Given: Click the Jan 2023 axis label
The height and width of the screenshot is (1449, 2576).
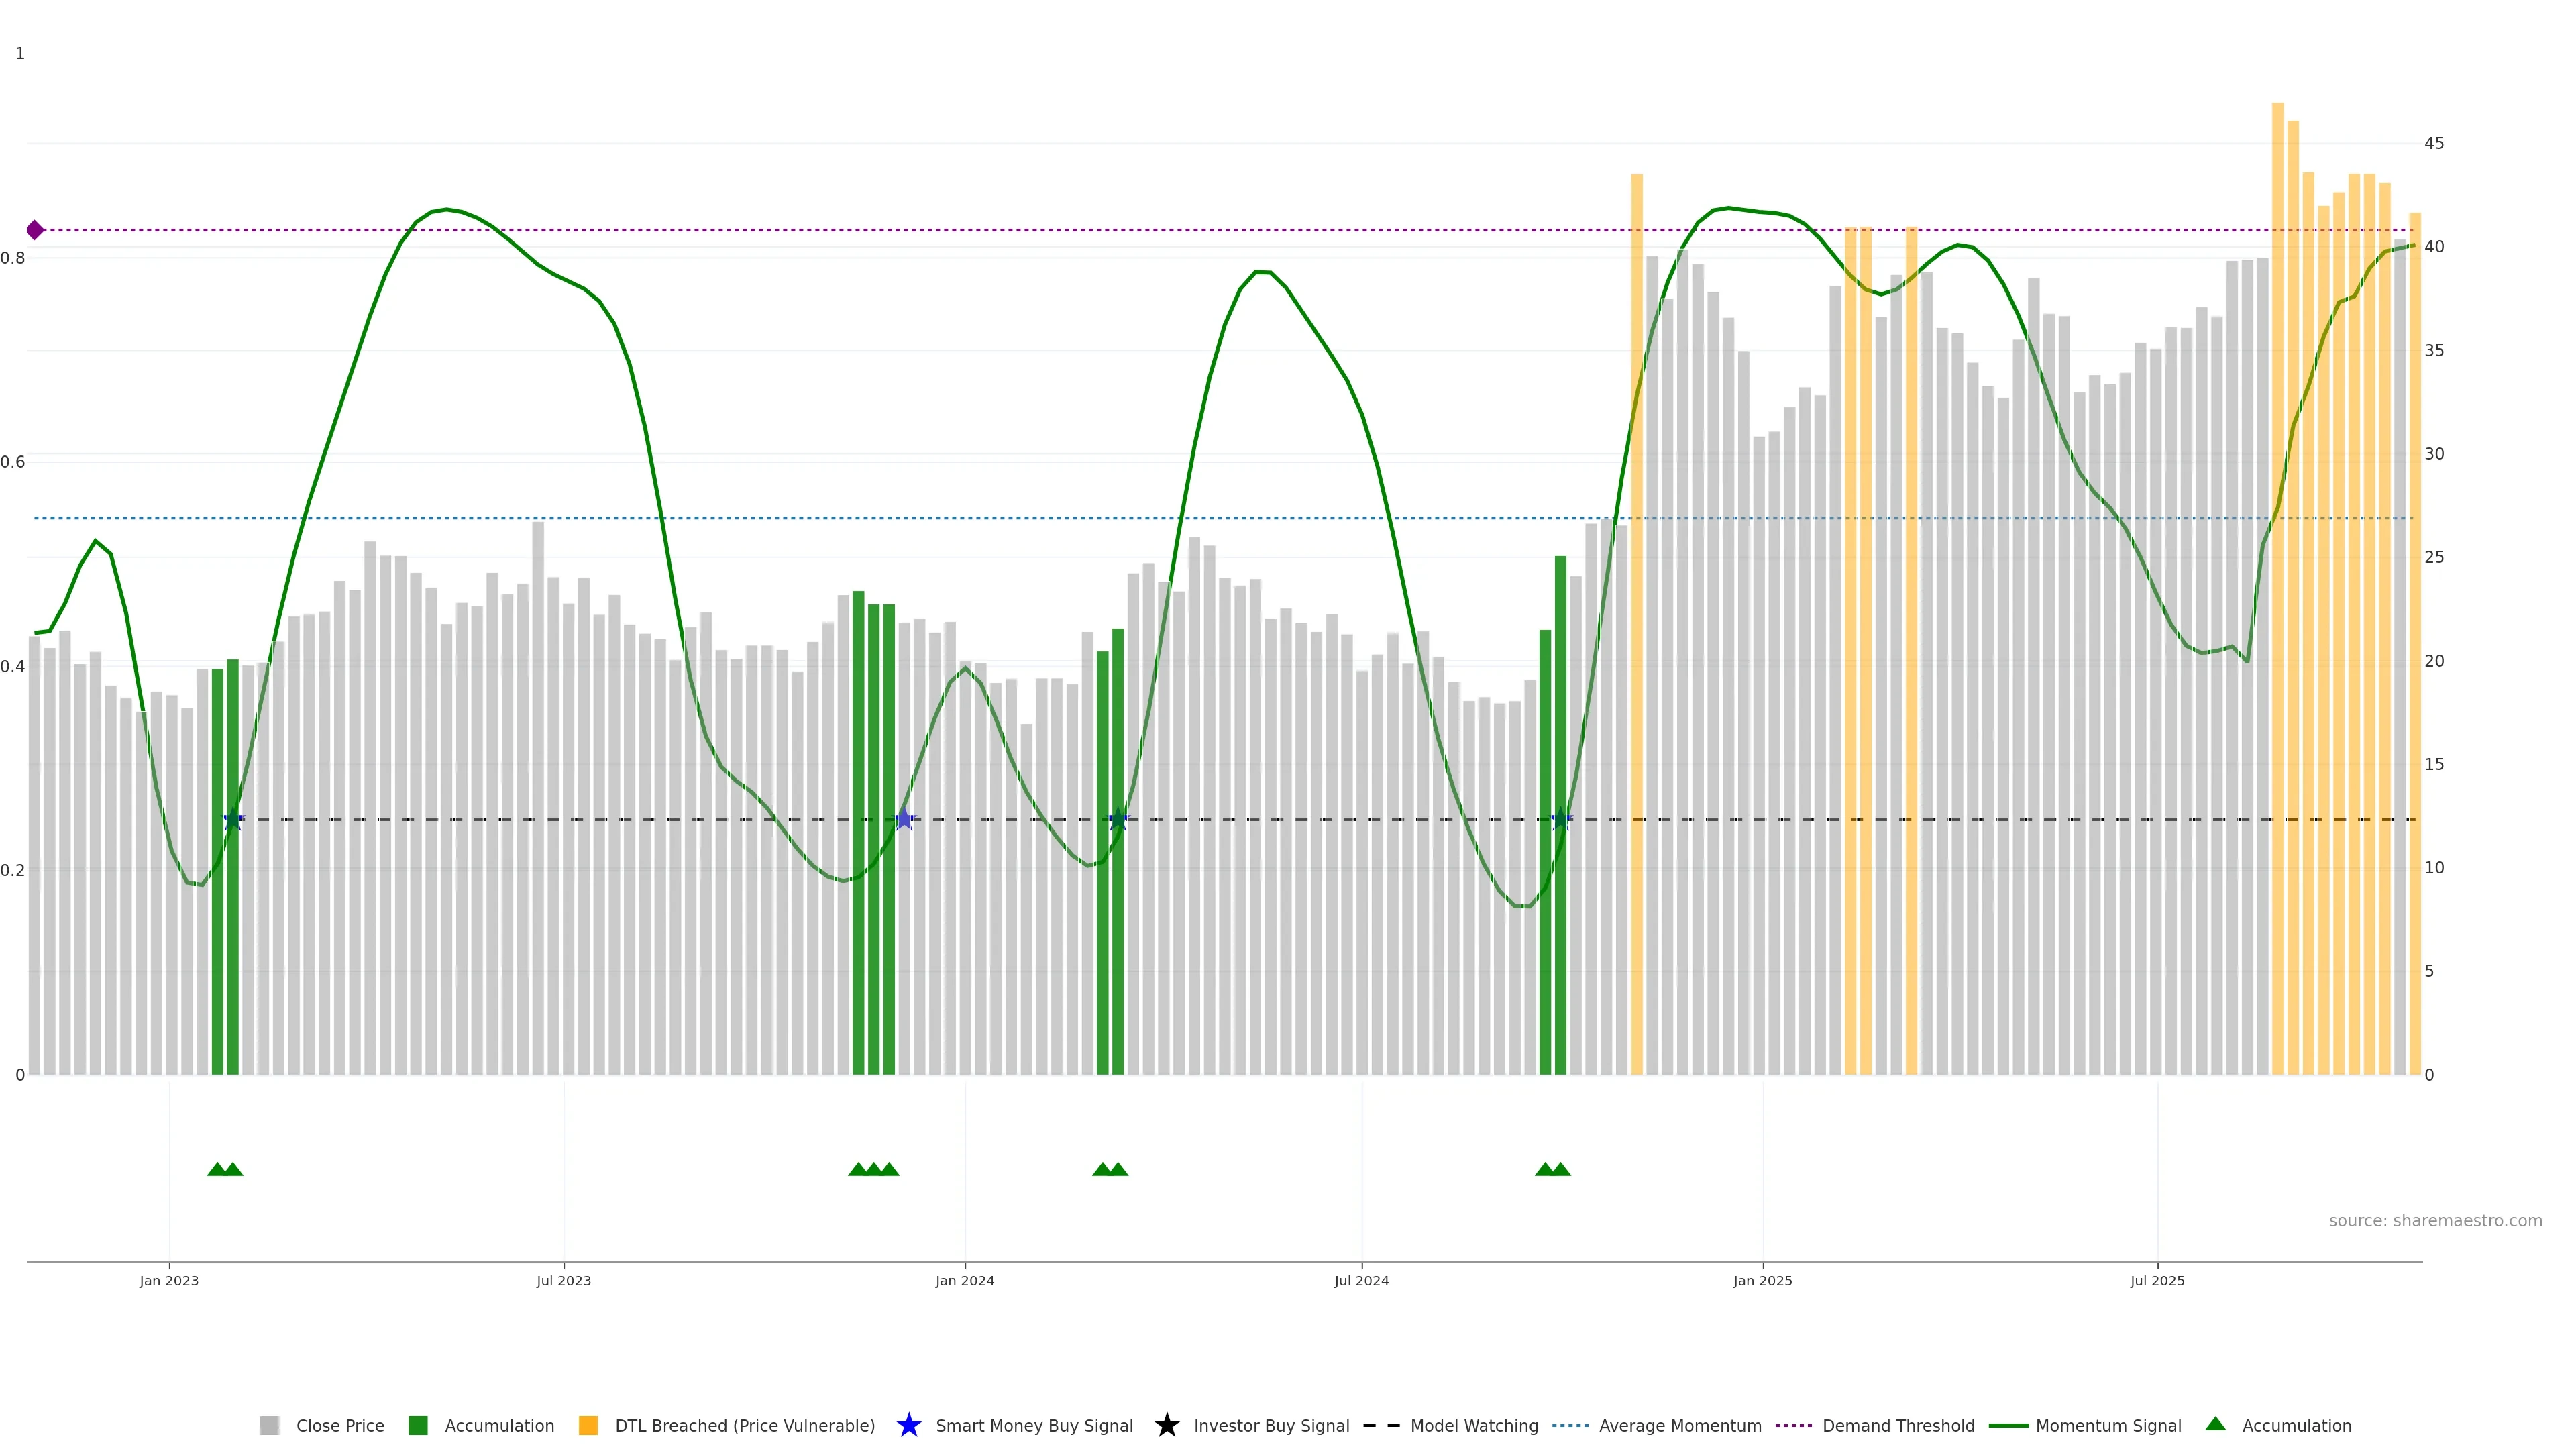Looking at the screenshot, I should click(x=169, y=1280).
